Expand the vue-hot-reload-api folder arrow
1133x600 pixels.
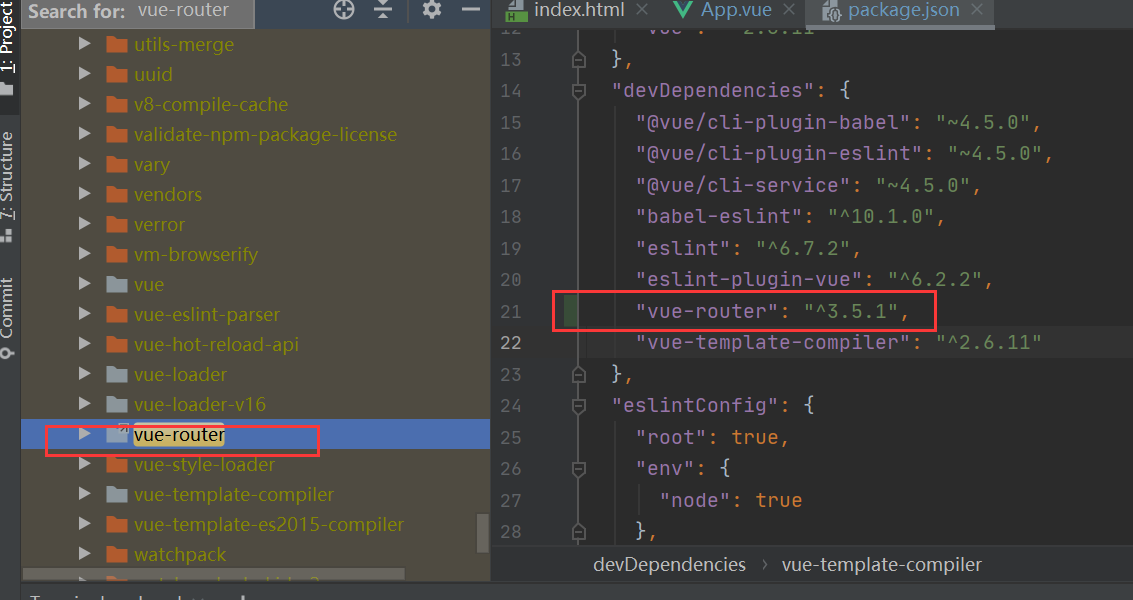85,344
